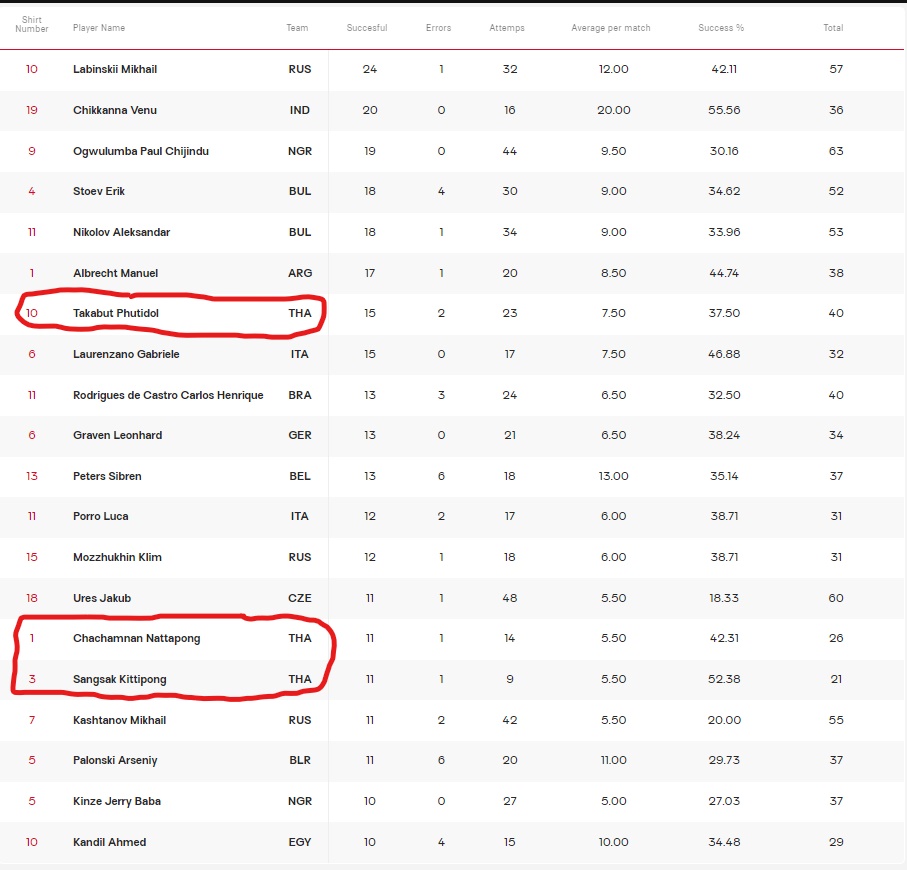Image resolution: width=907 pixels, height=870 pixels.
Task: Select EGY team for Kandil Ahmed
Action: click(300, 842)
